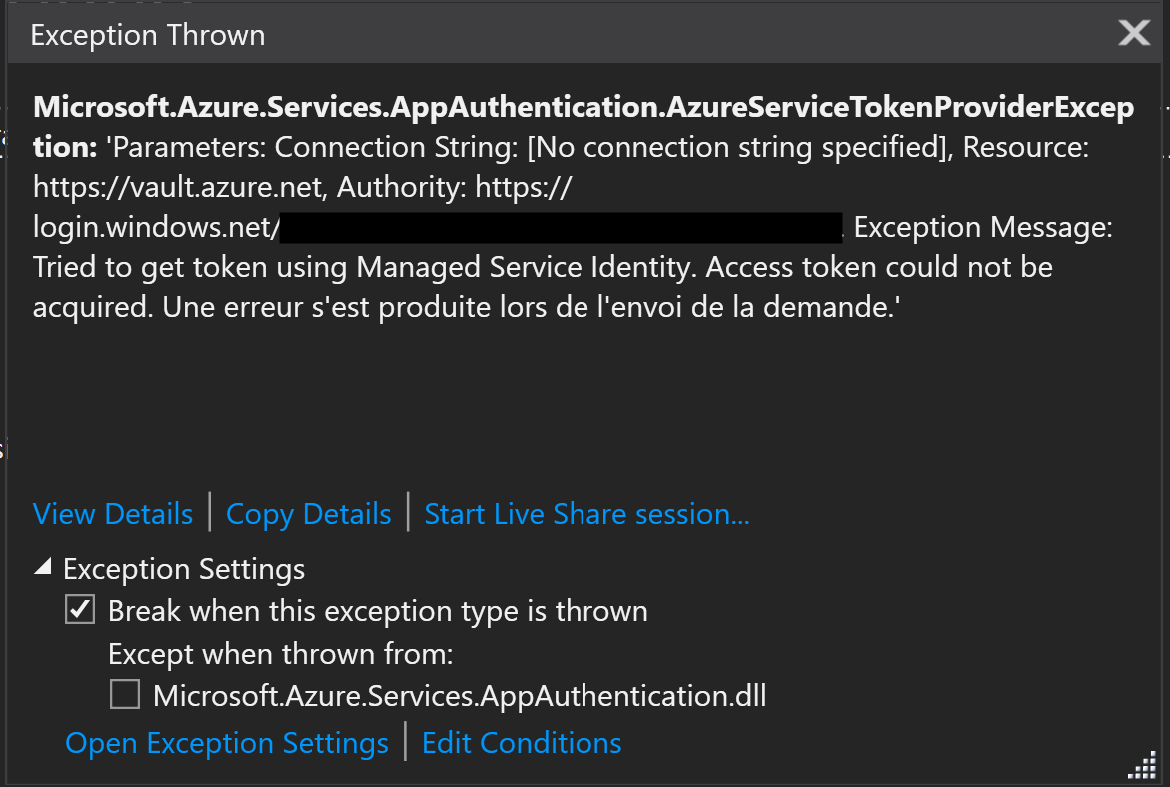Screen dimensions: 1170x787
Task: Copy Details of the exception
Action: pyautogui.click(x=308, y=513)
